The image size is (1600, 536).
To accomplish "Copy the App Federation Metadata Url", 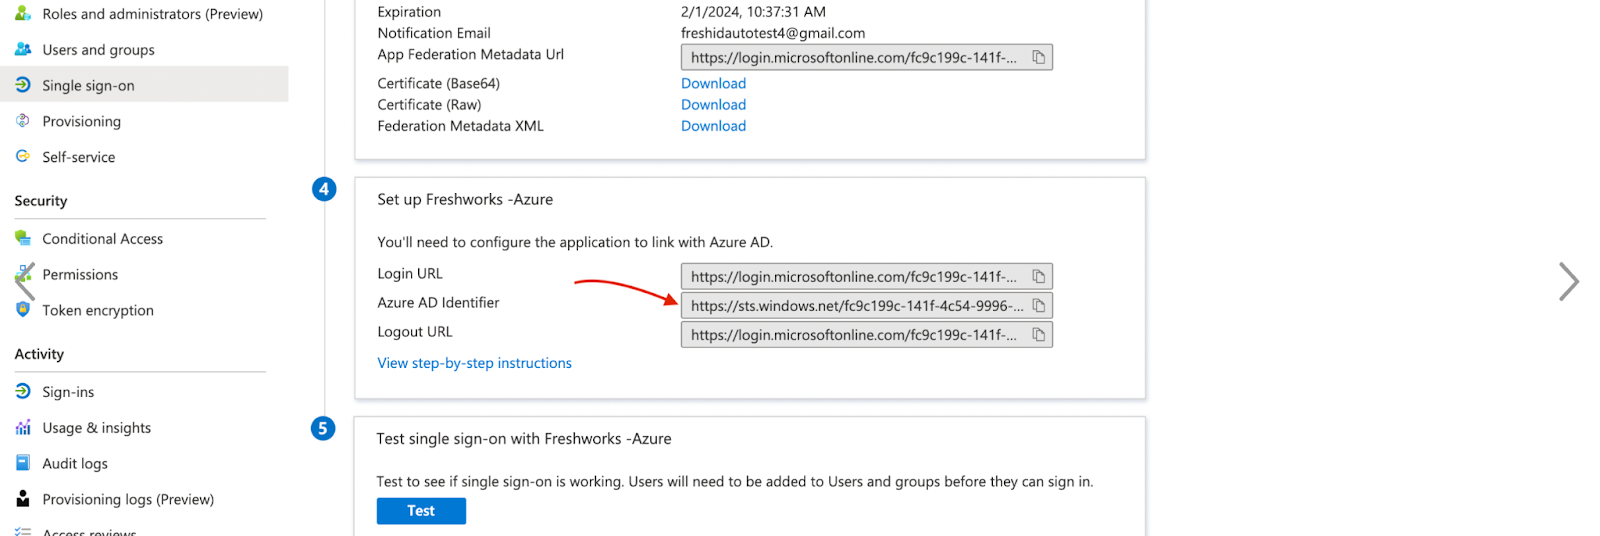I will 1039,58.
